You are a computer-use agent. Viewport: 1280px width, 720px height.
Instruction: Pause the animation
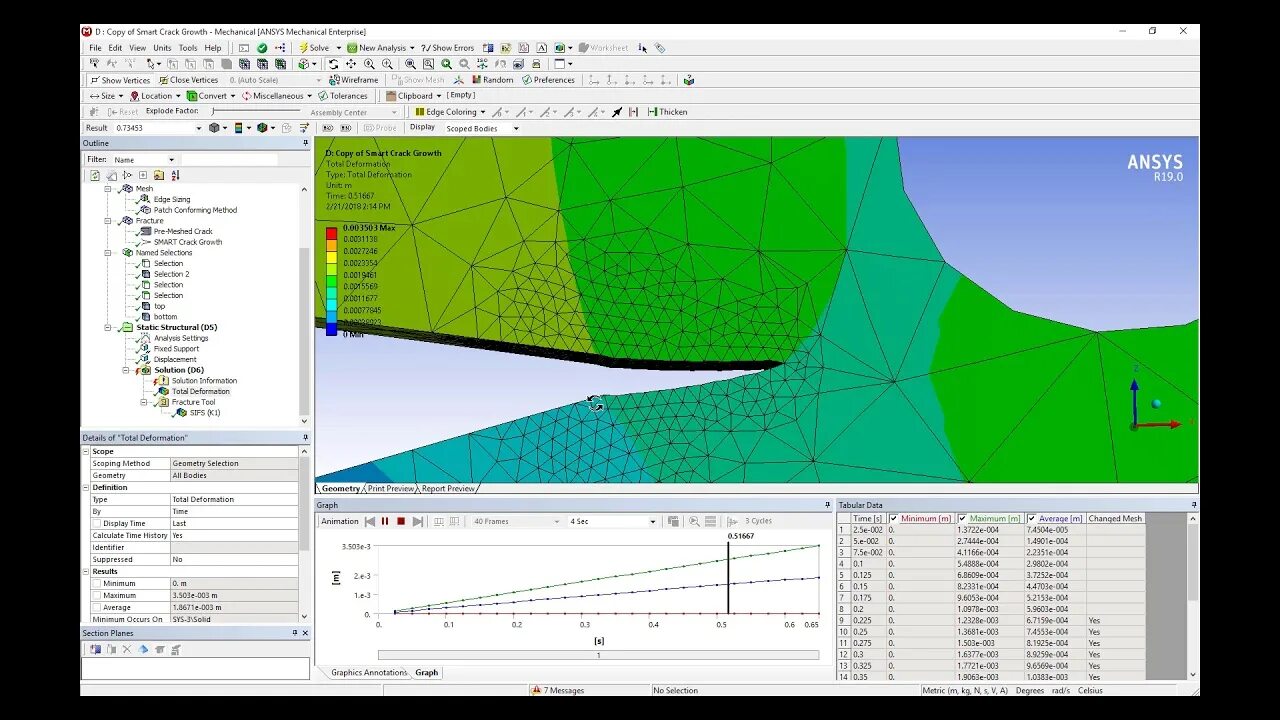coord(385,521)
